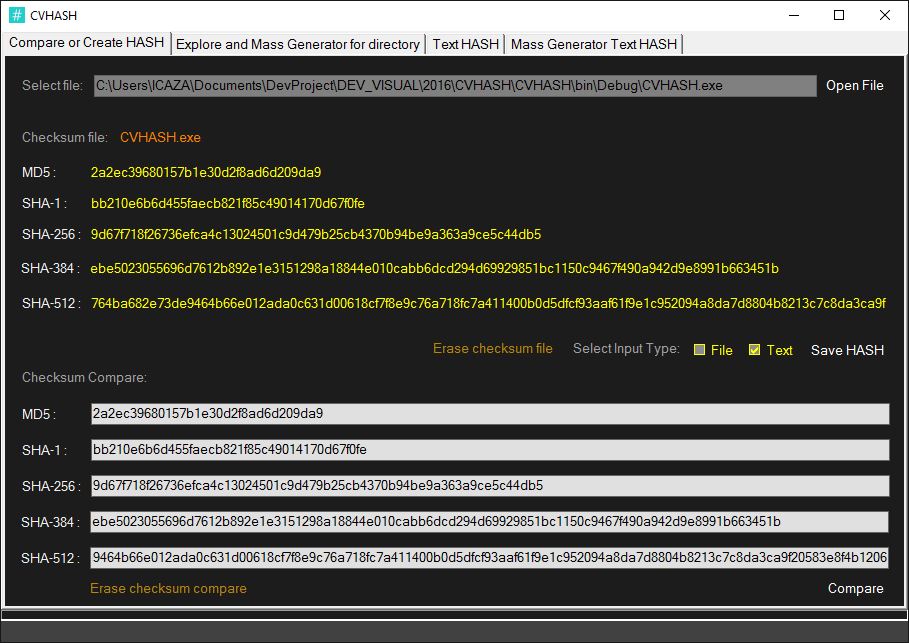Viewport: 909px width, 643px height.
Task: Switch to Compare or Create HASH tab
Action: tap(87, 43)
